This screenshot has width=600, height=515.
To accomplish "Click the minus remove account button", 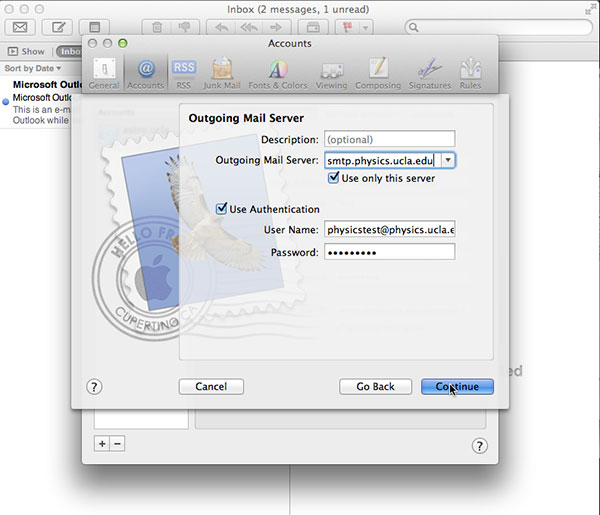I will (x=117, y=443).
